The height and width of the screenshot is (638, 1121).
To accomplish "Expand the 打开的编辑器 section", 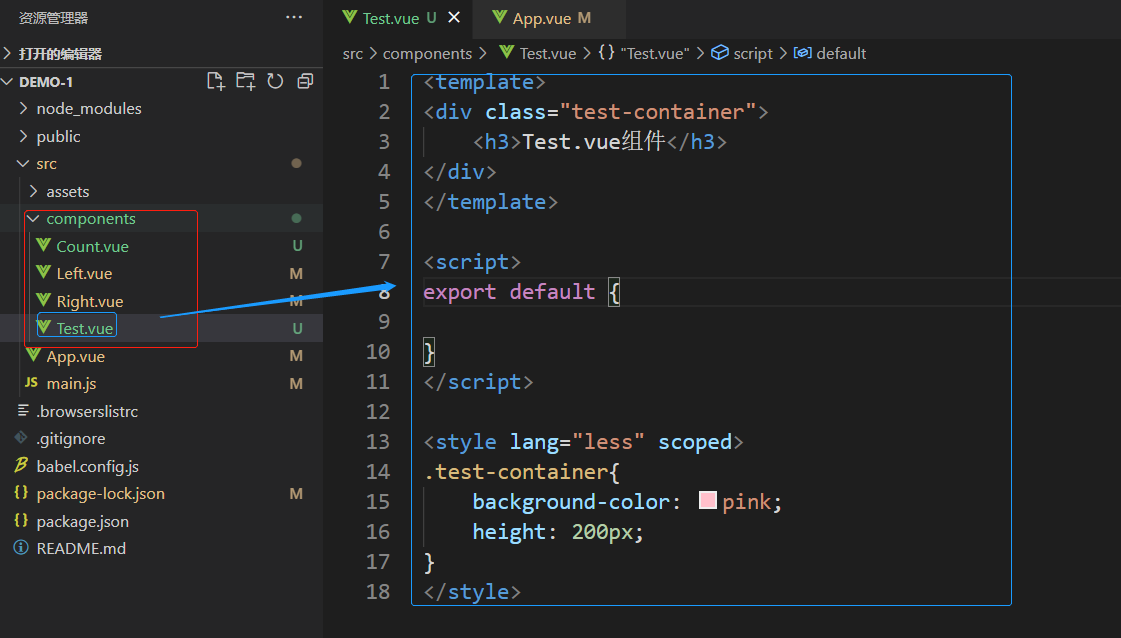I will [x=9, y=54].
